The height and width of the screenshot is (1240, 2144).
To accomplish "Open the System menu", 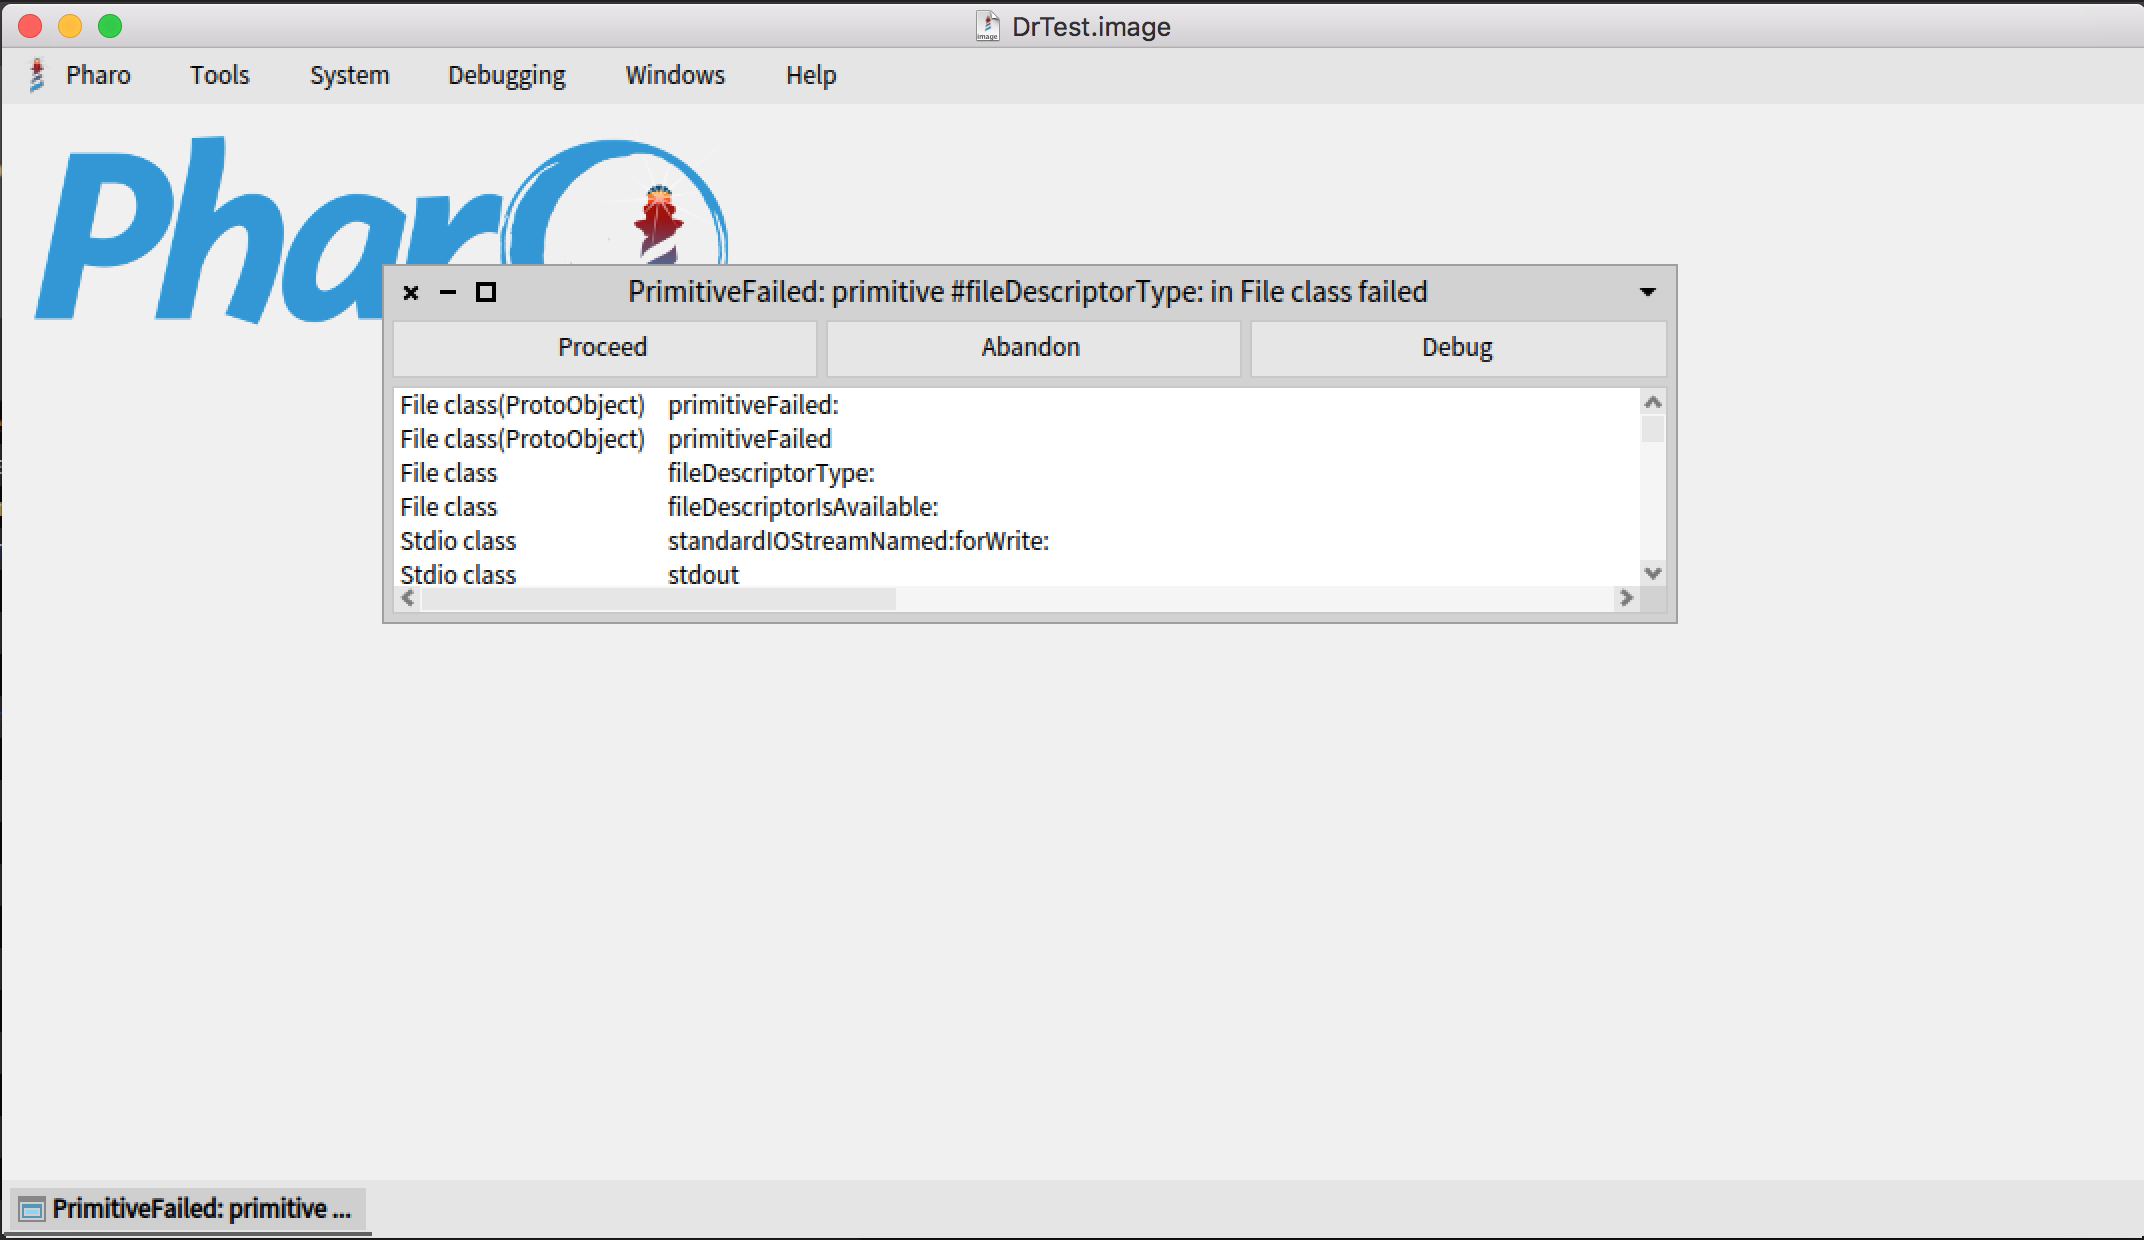I will 349,75.
